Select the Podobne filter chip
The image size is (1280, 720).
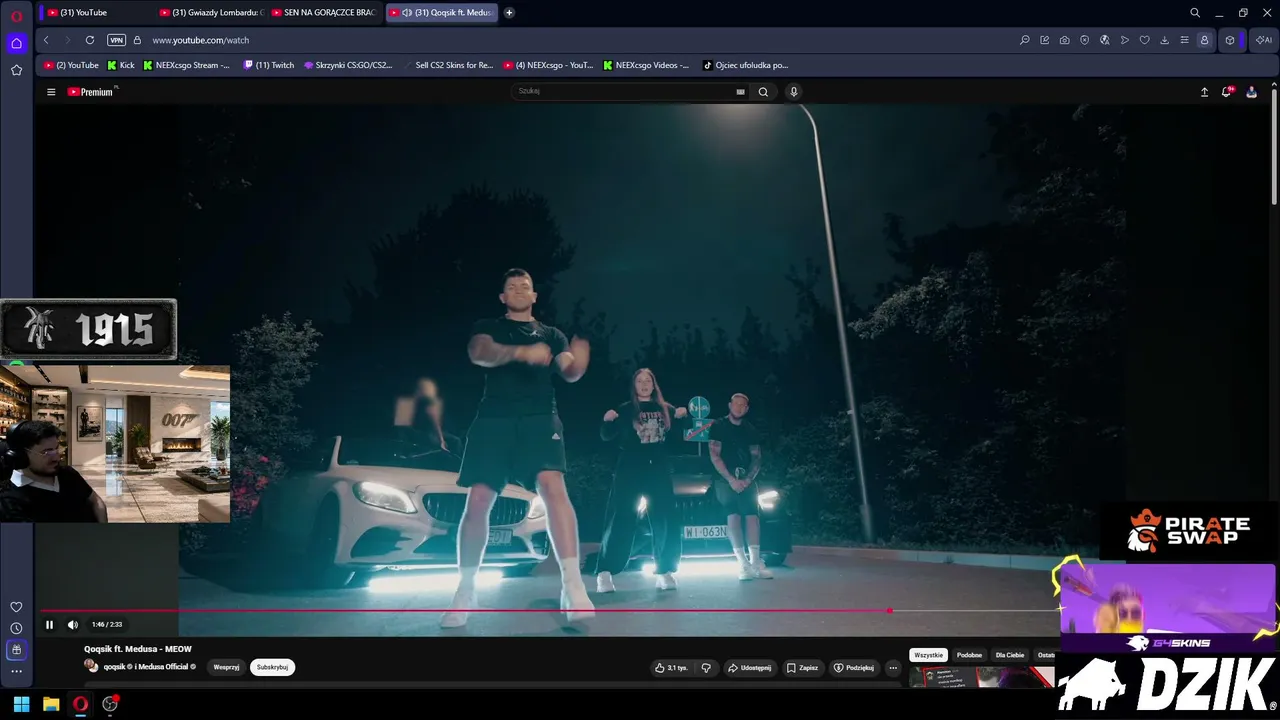(x=969, y=655)
